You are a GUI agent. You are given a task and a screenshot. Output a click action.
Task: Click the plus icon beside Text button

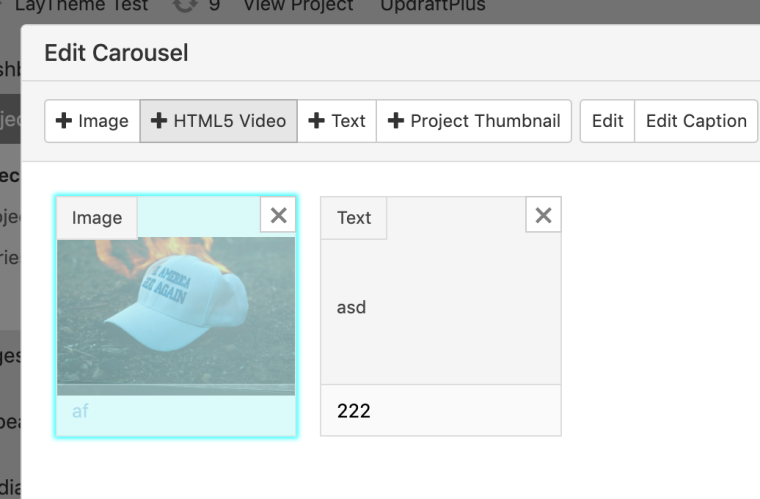(317, 121)
